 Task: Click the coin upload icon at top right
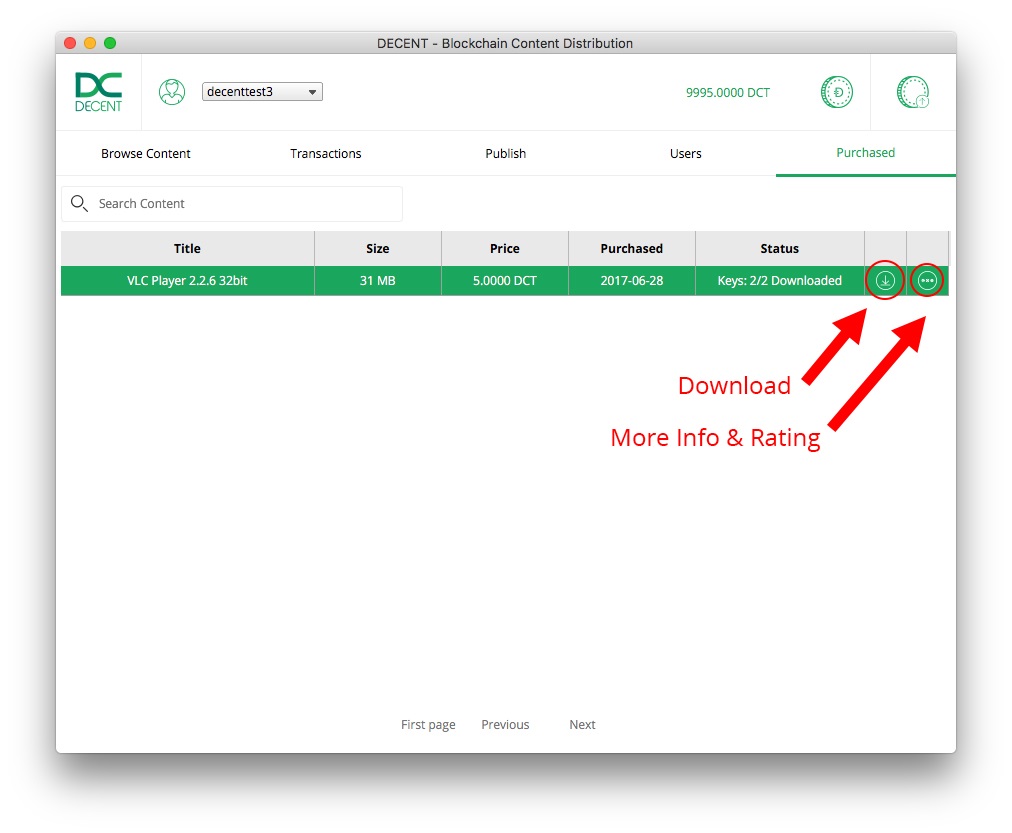pos(913,92)
